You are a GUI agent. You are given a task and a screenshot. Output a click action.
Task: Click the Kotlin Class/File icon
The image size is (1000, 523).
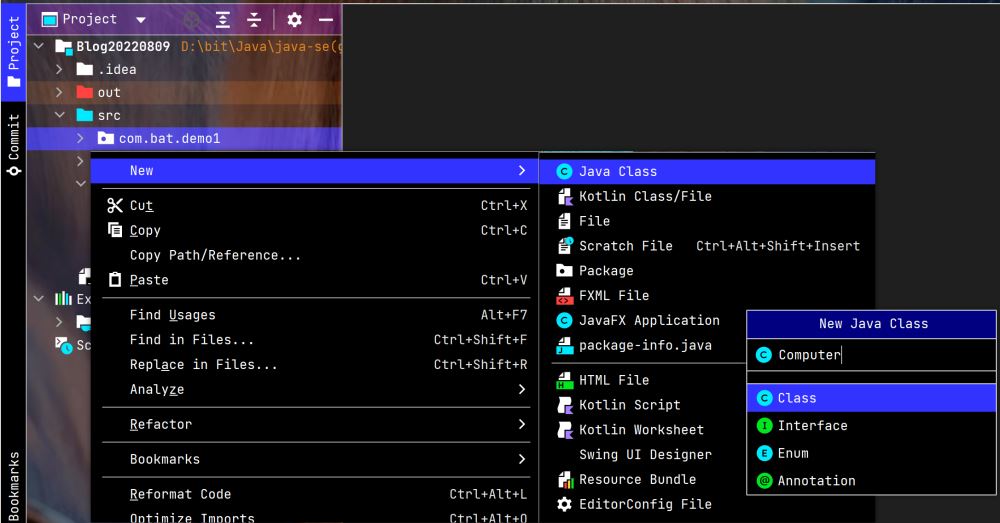click(x=564, y=197)
